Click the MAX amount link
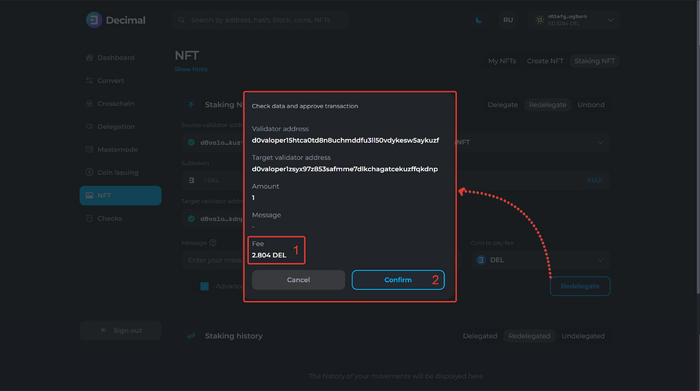 (595, 180)
